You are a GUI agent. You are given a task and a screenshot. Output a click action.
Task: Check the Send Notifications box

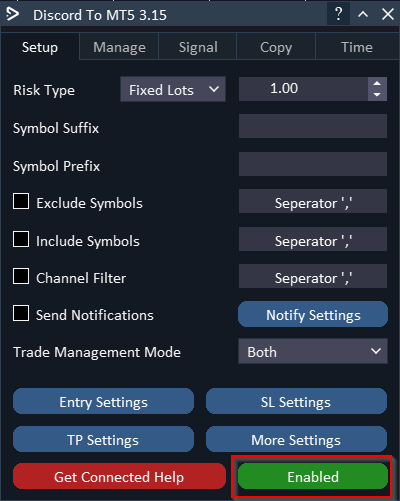point(21,313)
